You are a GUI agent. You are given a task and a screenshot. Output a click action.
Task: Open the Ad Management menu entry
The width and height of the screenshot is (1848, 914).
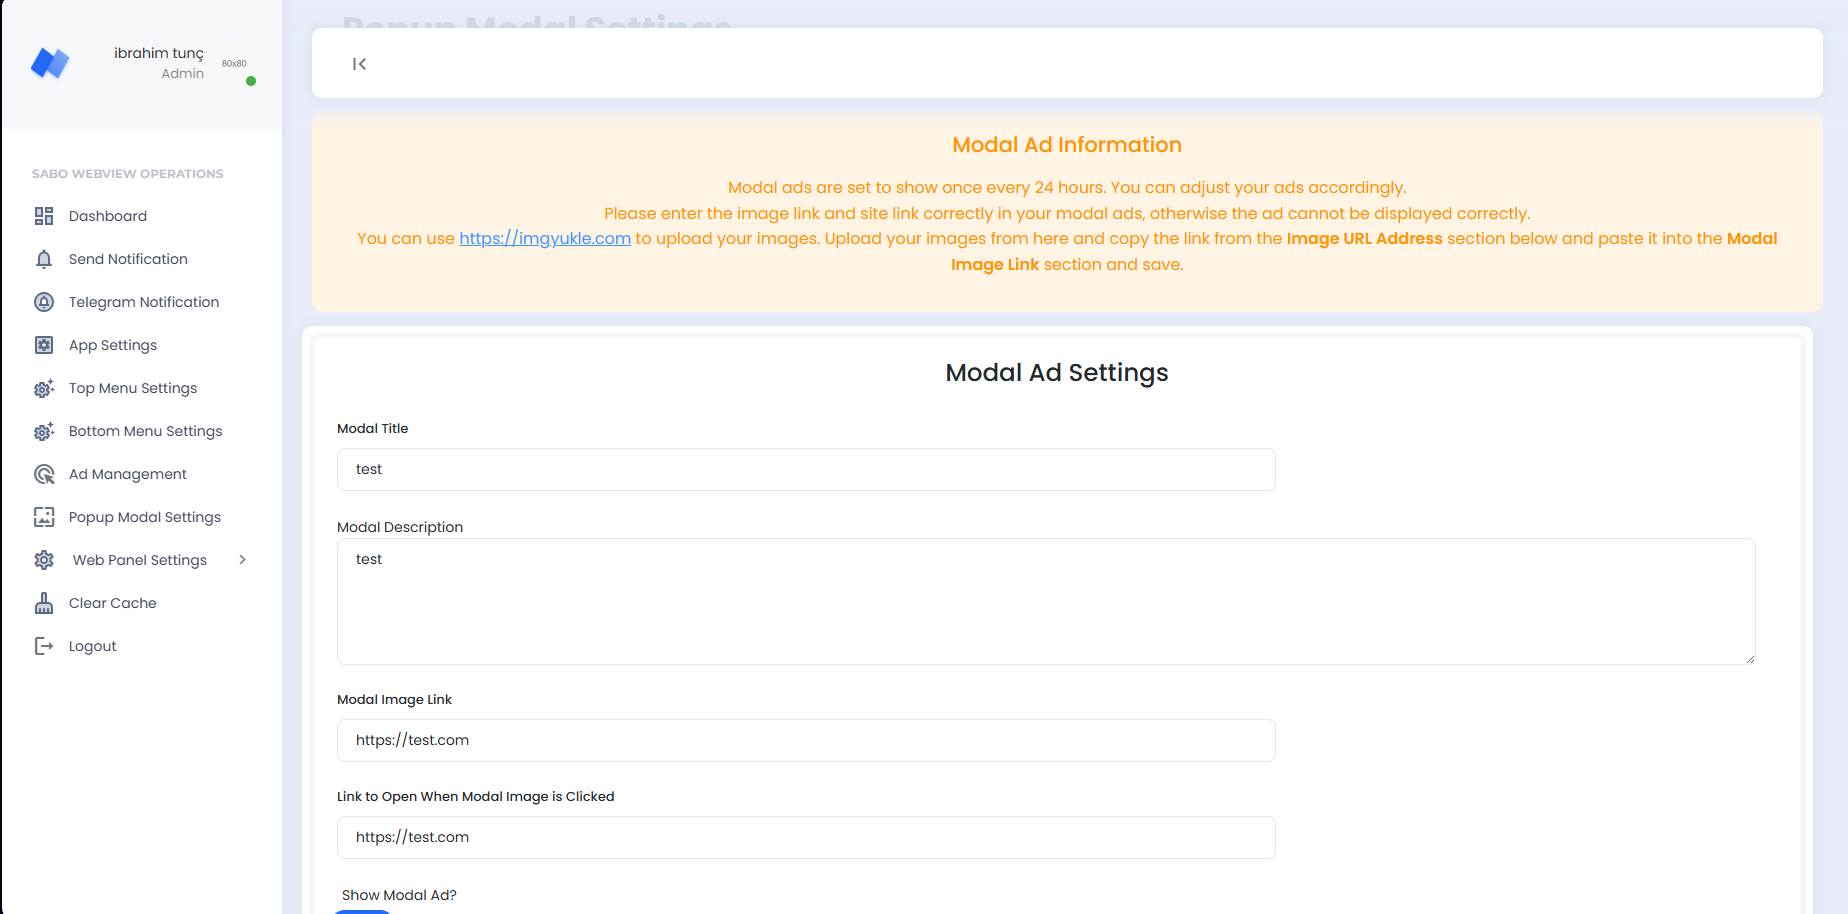click(127, 474)
